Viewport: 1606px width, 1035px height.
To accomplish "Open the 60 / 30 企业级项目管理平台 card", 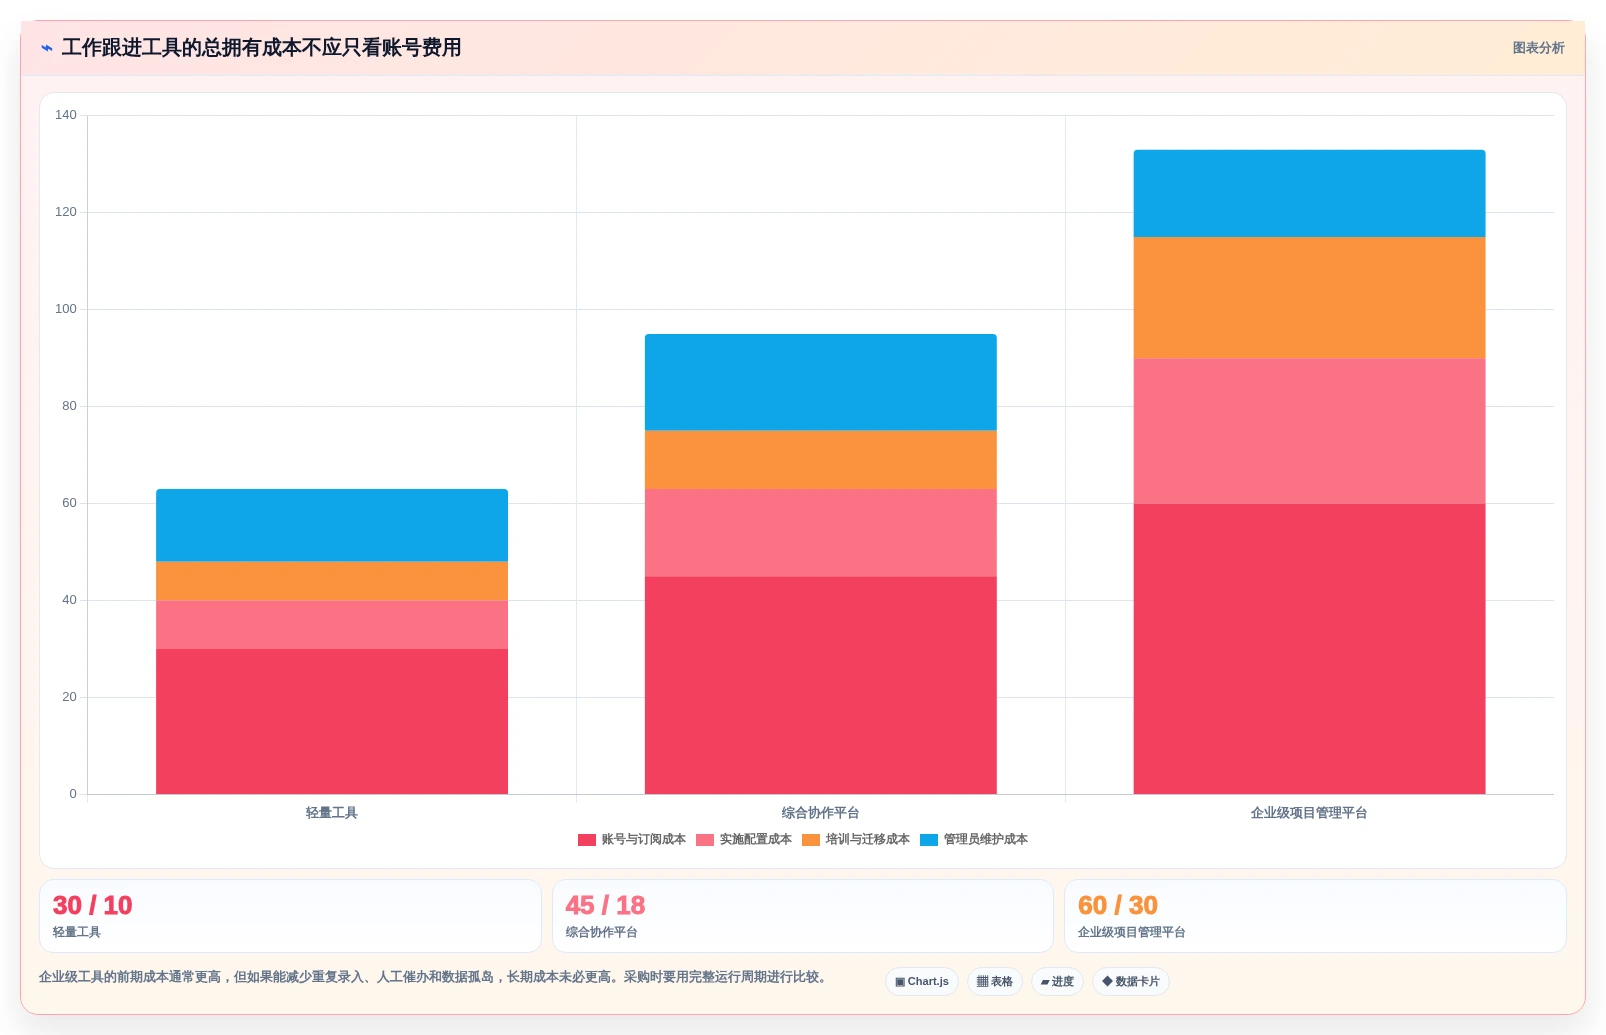I will 1316,916.
